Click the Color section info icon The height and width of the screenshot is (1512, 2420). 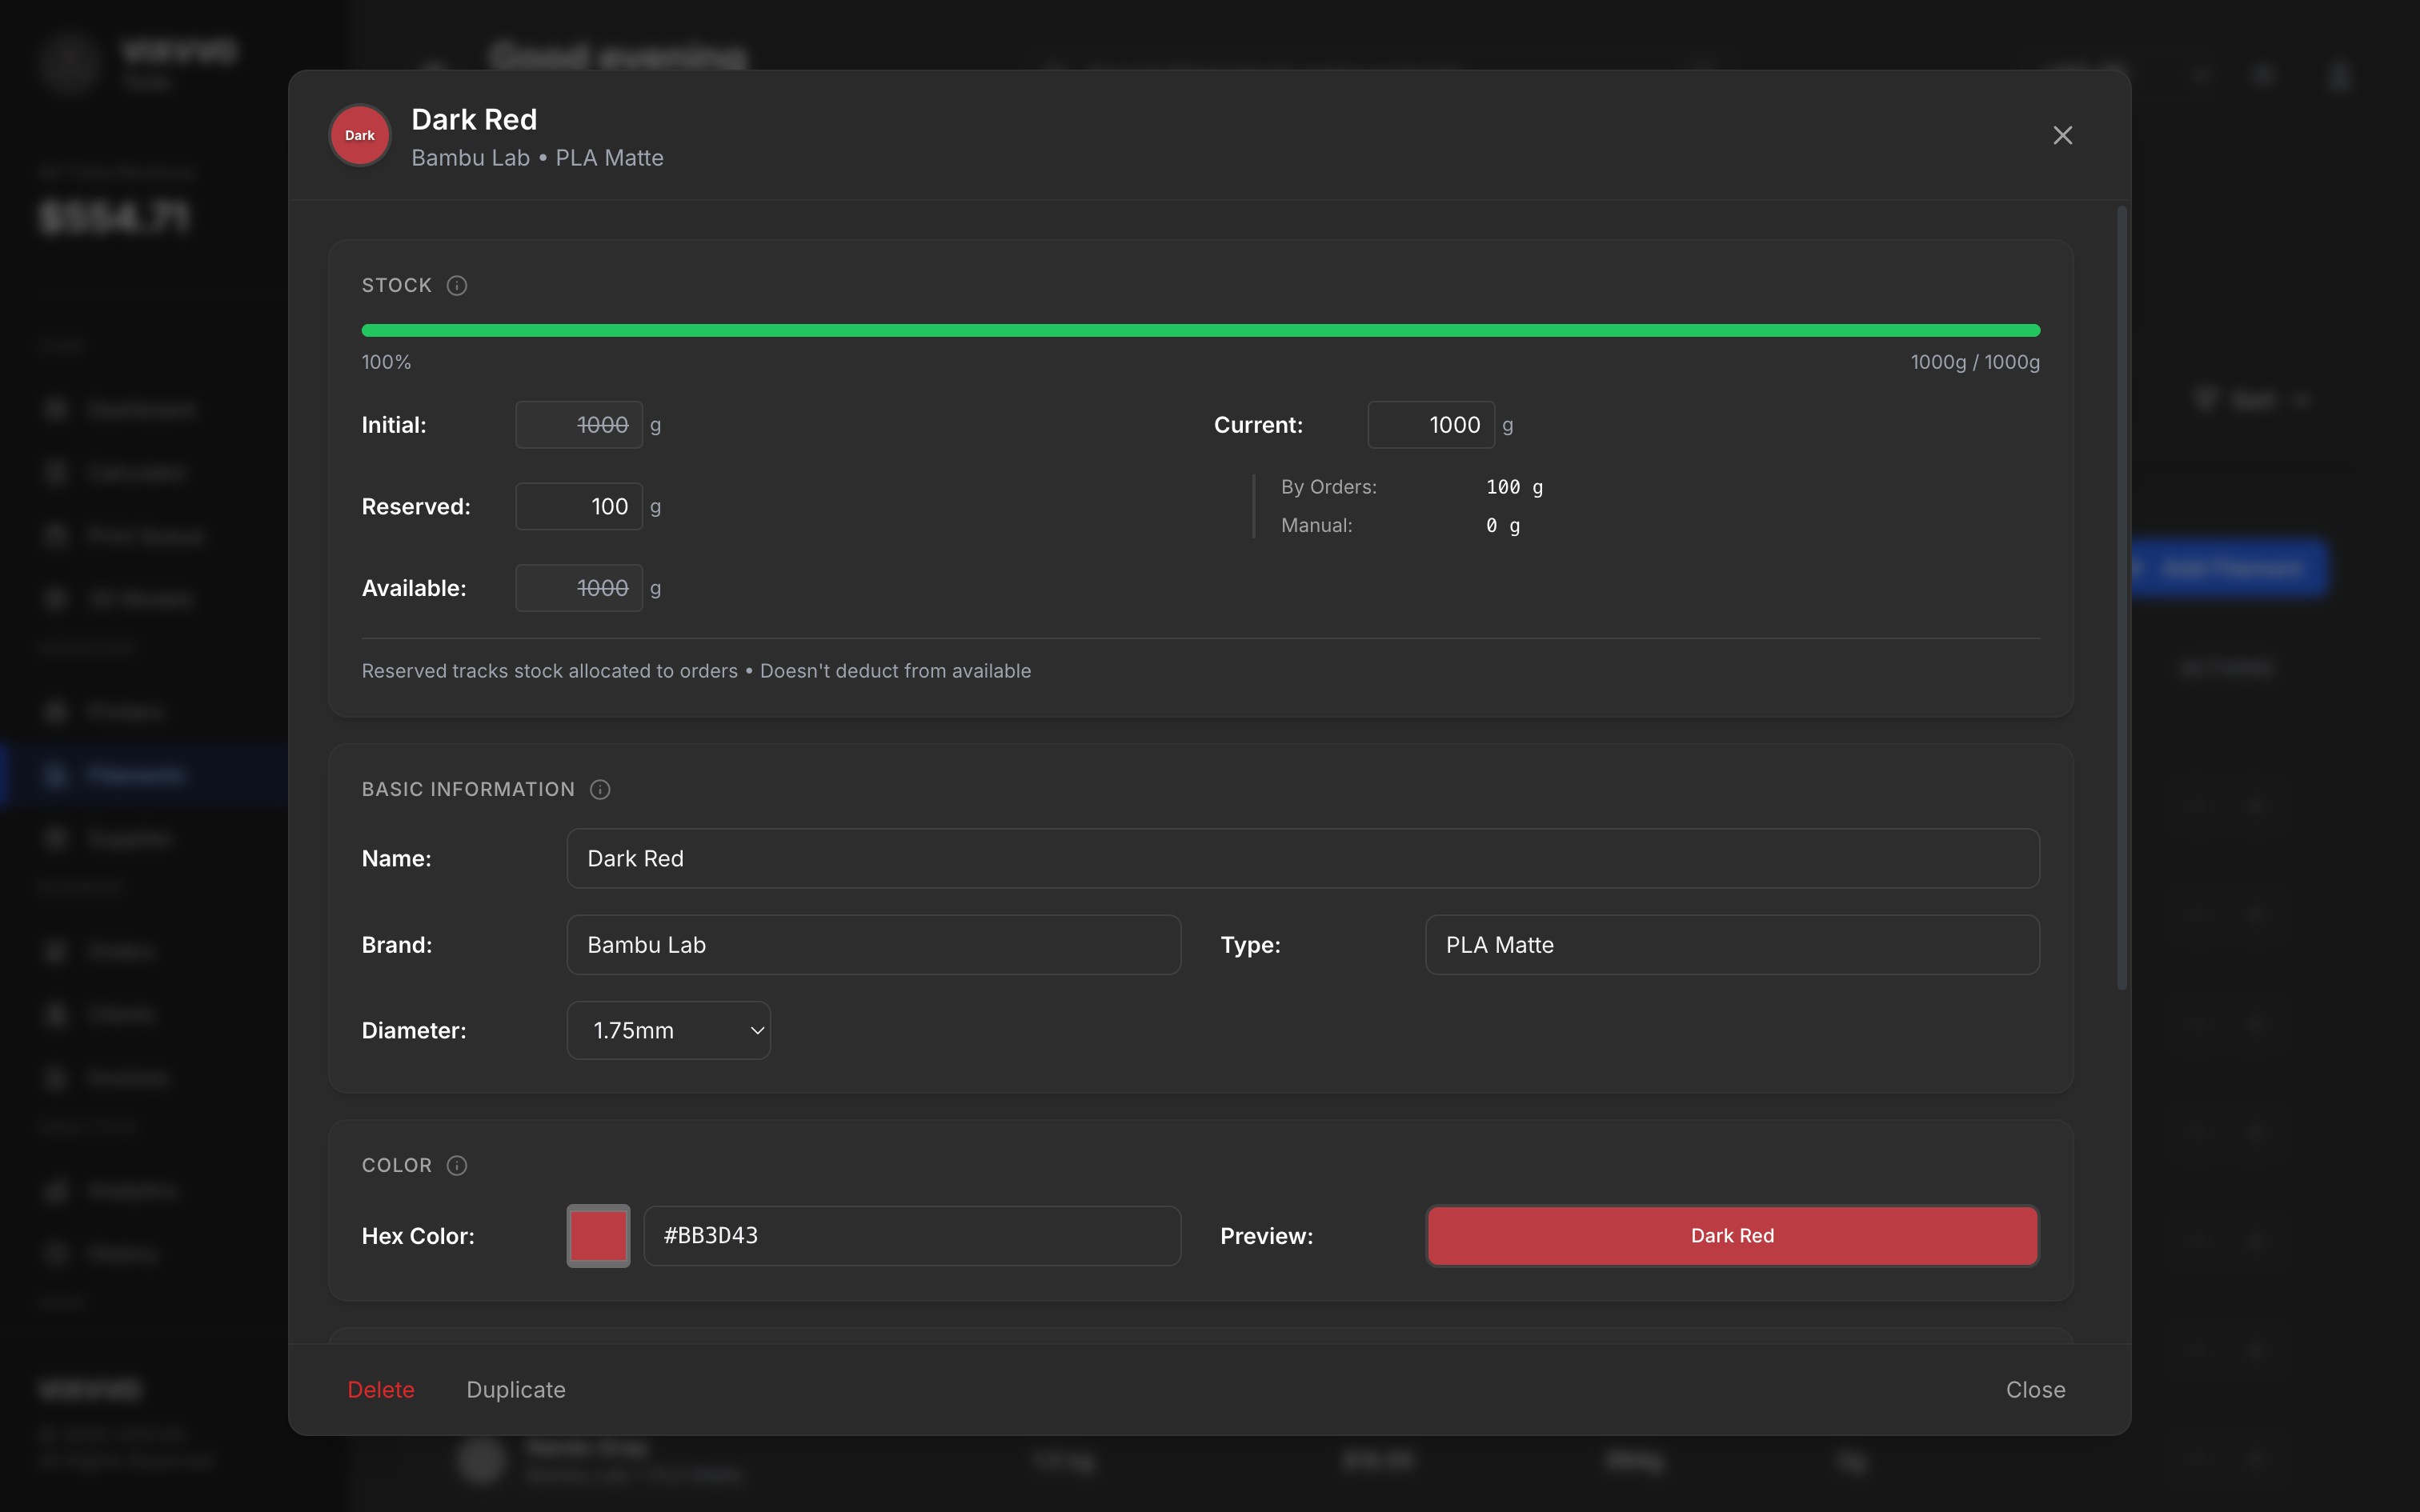457,1166
